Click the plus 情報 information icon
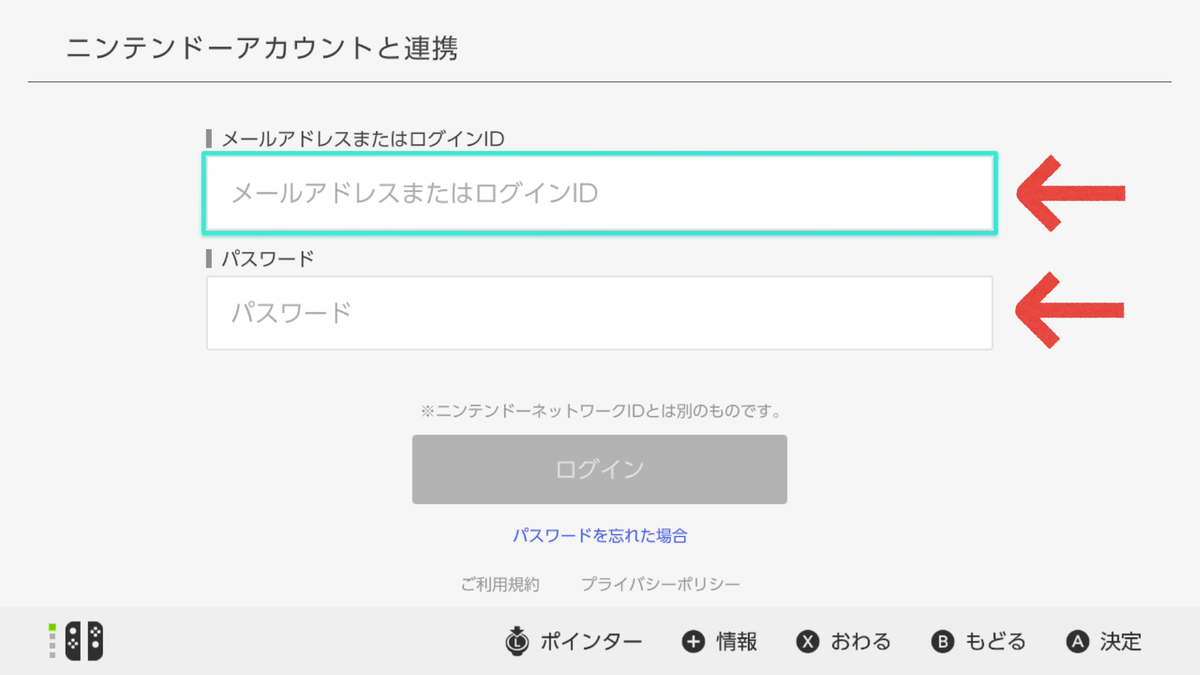1200x675 pixels. (x=694, y=642)
